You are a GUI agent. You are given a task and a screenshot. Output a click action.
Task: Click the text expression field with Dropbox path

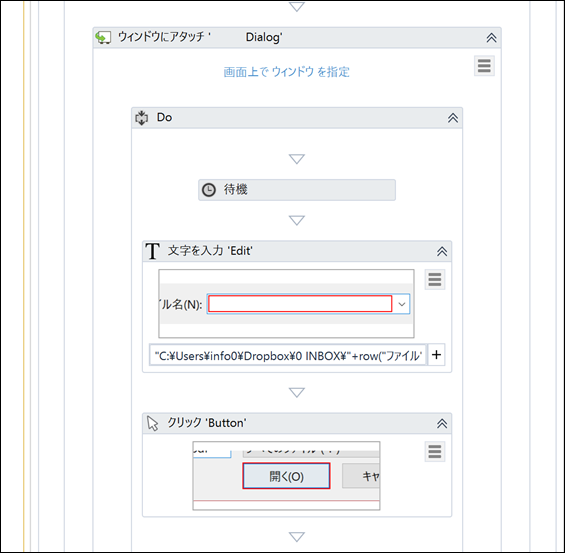pos(288,355)
